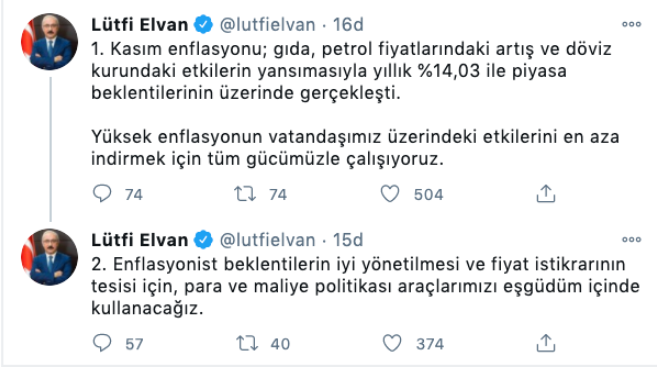Open the tweet text starting '2. Enflasyonist beklentilerin'
Screen dimensions: 663x367
pos(366,286)
